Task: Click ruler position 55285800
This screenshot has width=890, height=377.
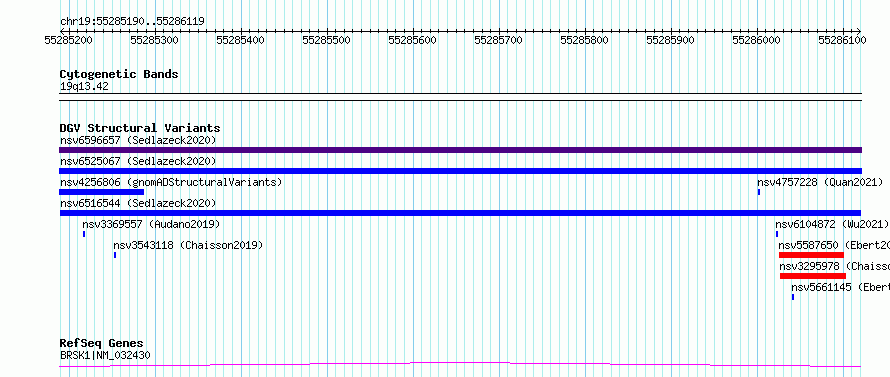Action: click(584, 40)
